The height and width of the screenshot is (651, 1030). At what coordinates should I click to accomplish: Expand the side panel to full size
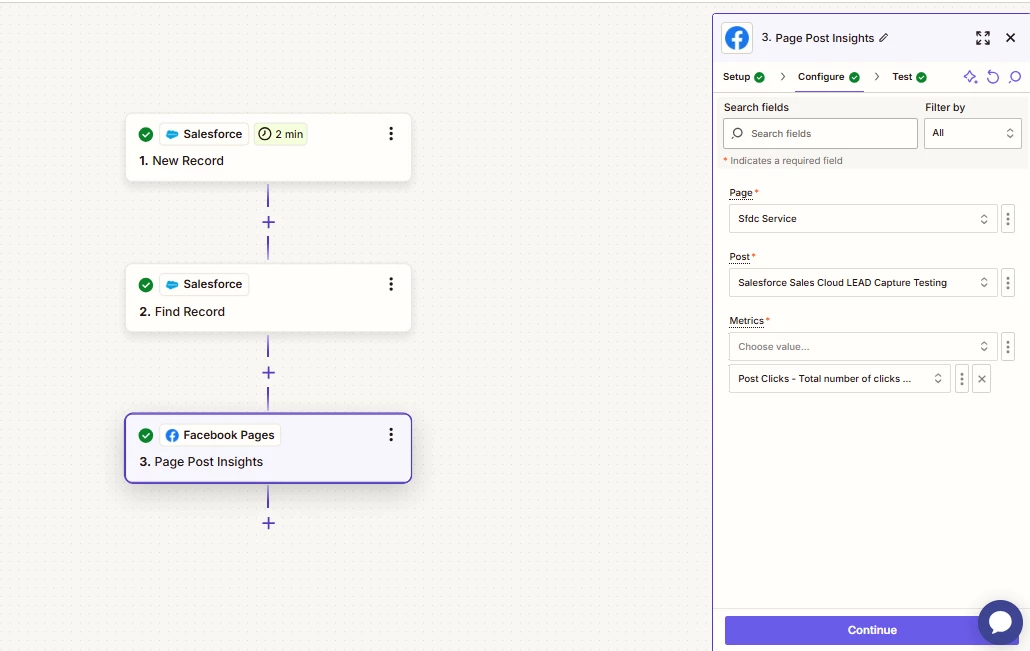tap(983, 38)
